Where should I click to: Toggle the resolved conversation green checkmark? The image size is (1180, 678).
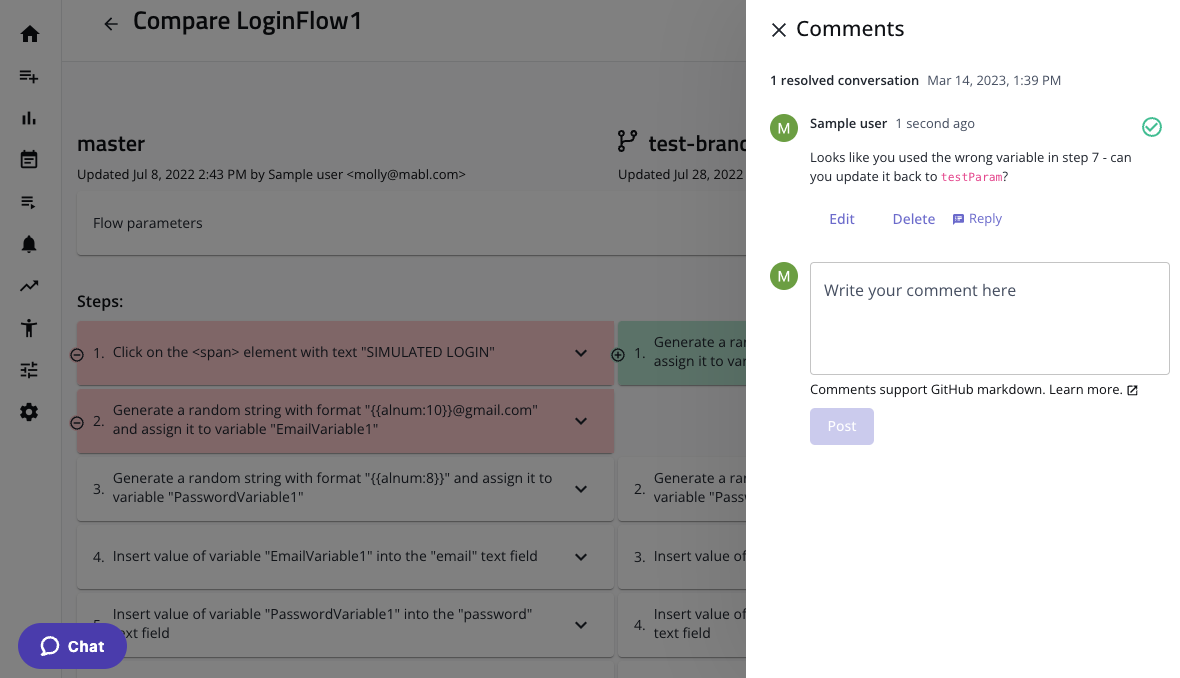pyautogui.click(x=1151, y=127)
